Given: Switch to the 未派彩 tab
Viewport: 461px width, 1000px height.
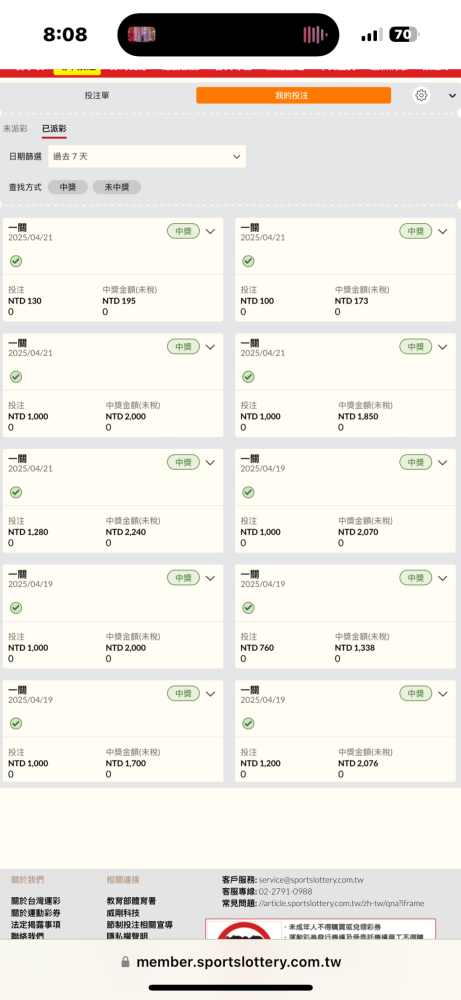Looking at the screenshot, I should coord(15,129).
